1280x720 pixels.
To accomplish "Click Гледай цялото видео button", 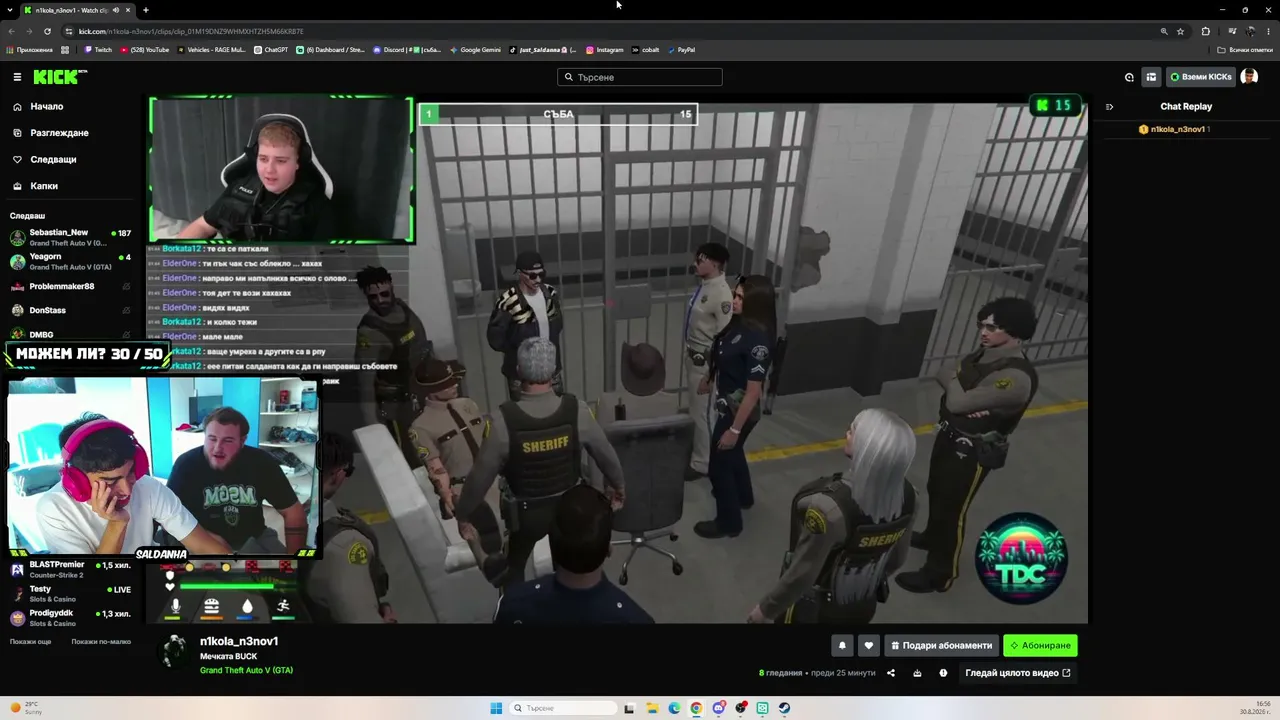I will coord(1017,673).
